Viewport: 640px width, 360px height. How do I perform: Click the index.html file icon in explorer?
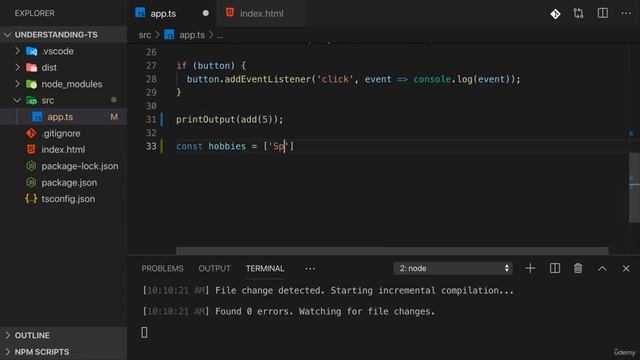pyautogui.click(x=31, y=149)
